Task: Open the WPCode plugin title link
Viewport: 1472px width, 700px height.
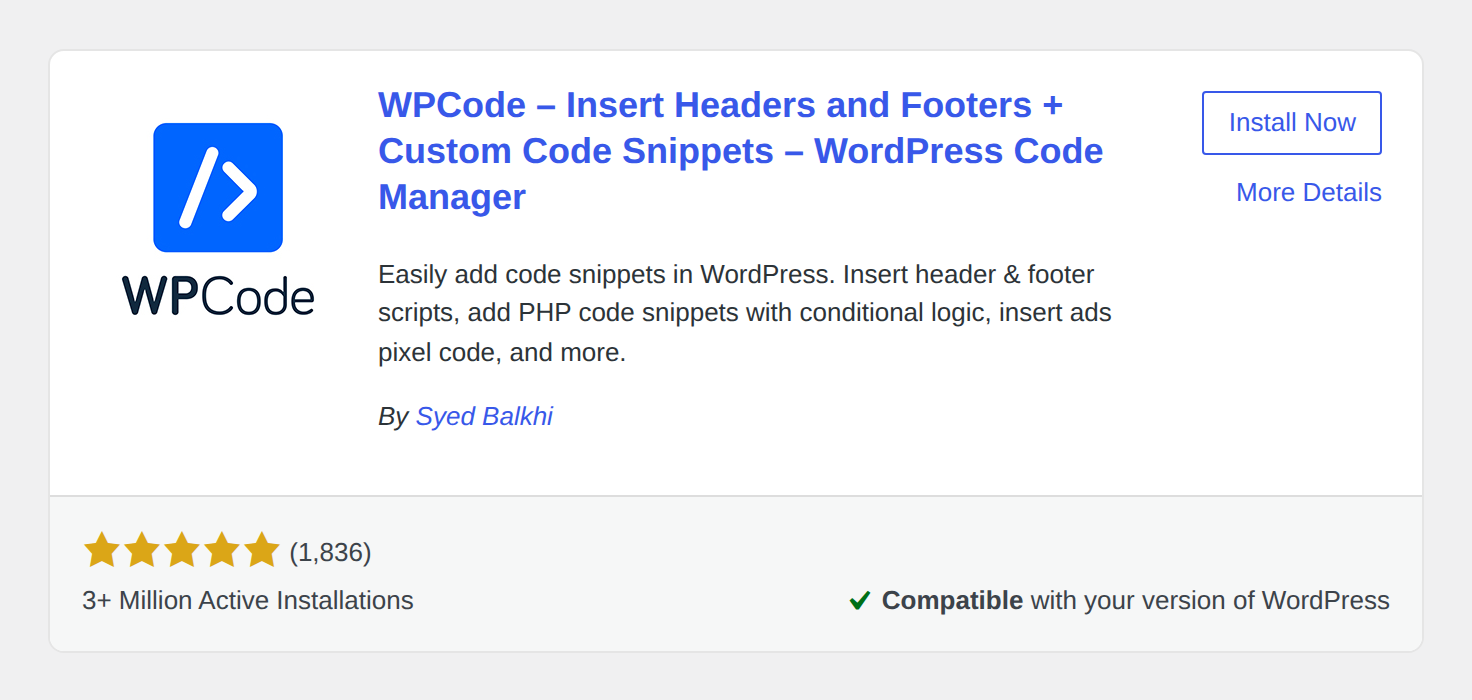Action: (x=740, y=151)
